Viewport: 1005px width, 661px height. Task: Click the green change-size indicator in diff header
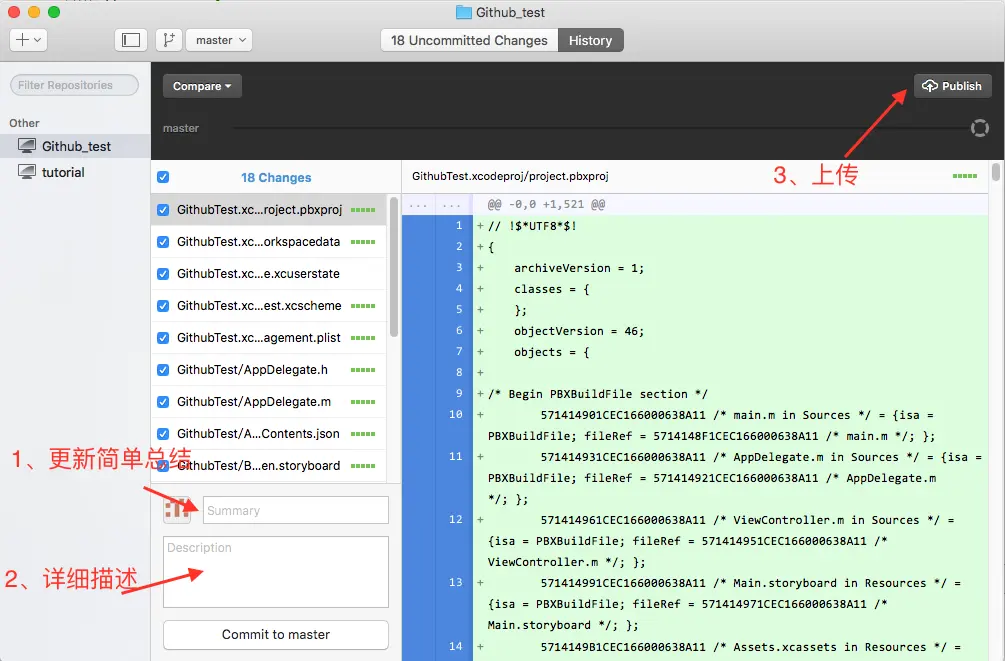(965, 176)
